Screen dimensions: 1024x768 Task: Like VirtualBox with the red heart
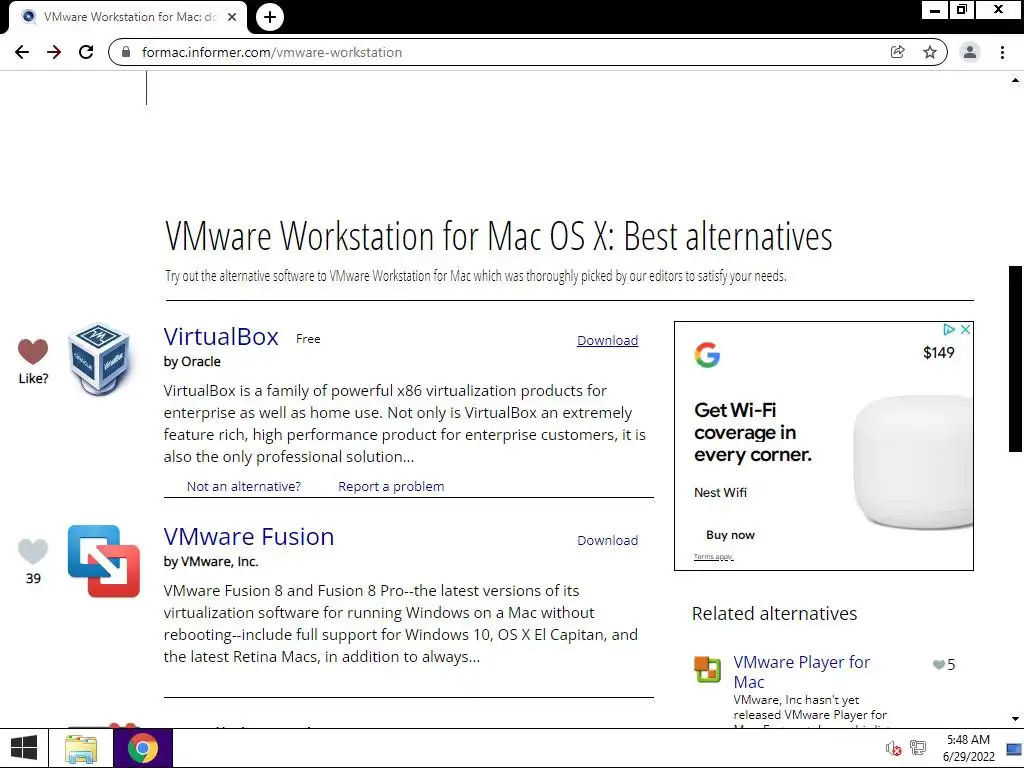tap(33, 351)
